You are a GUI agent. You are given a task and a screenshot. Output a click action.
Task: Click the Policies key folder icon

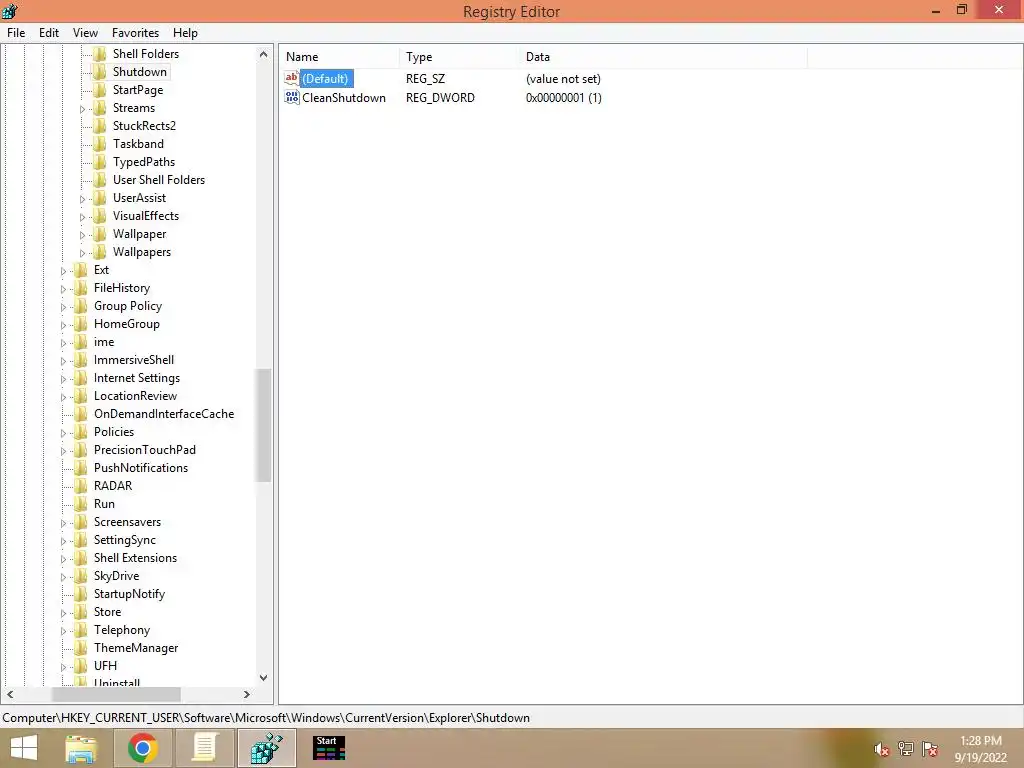[x=80, y=432]
